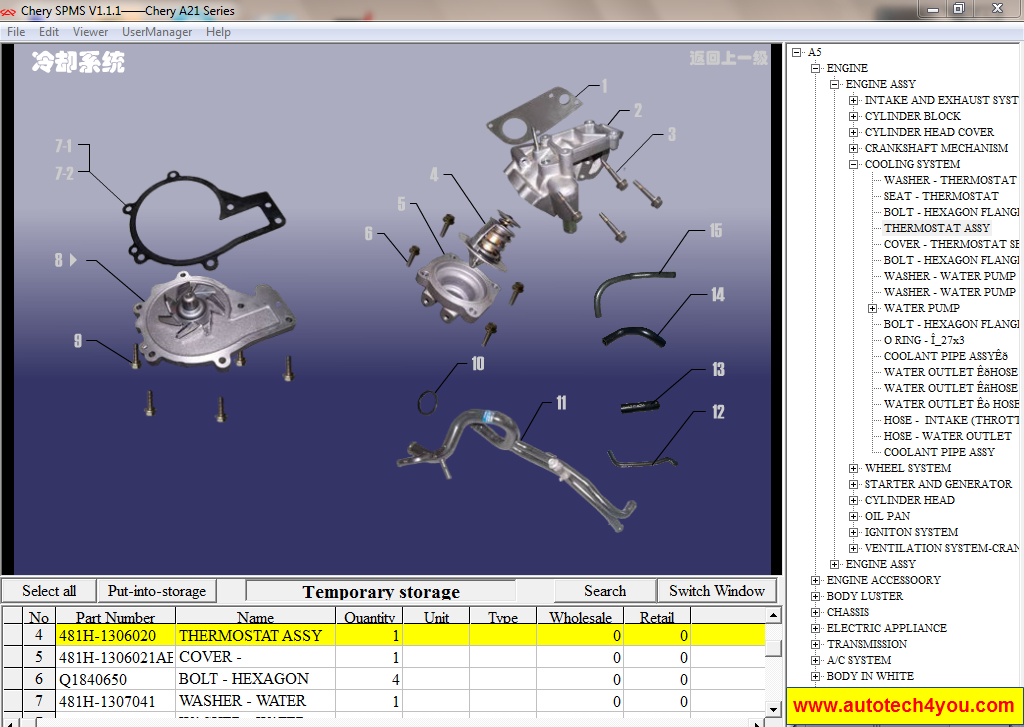Select O RING 27x3 tree item

pos(923,340)
